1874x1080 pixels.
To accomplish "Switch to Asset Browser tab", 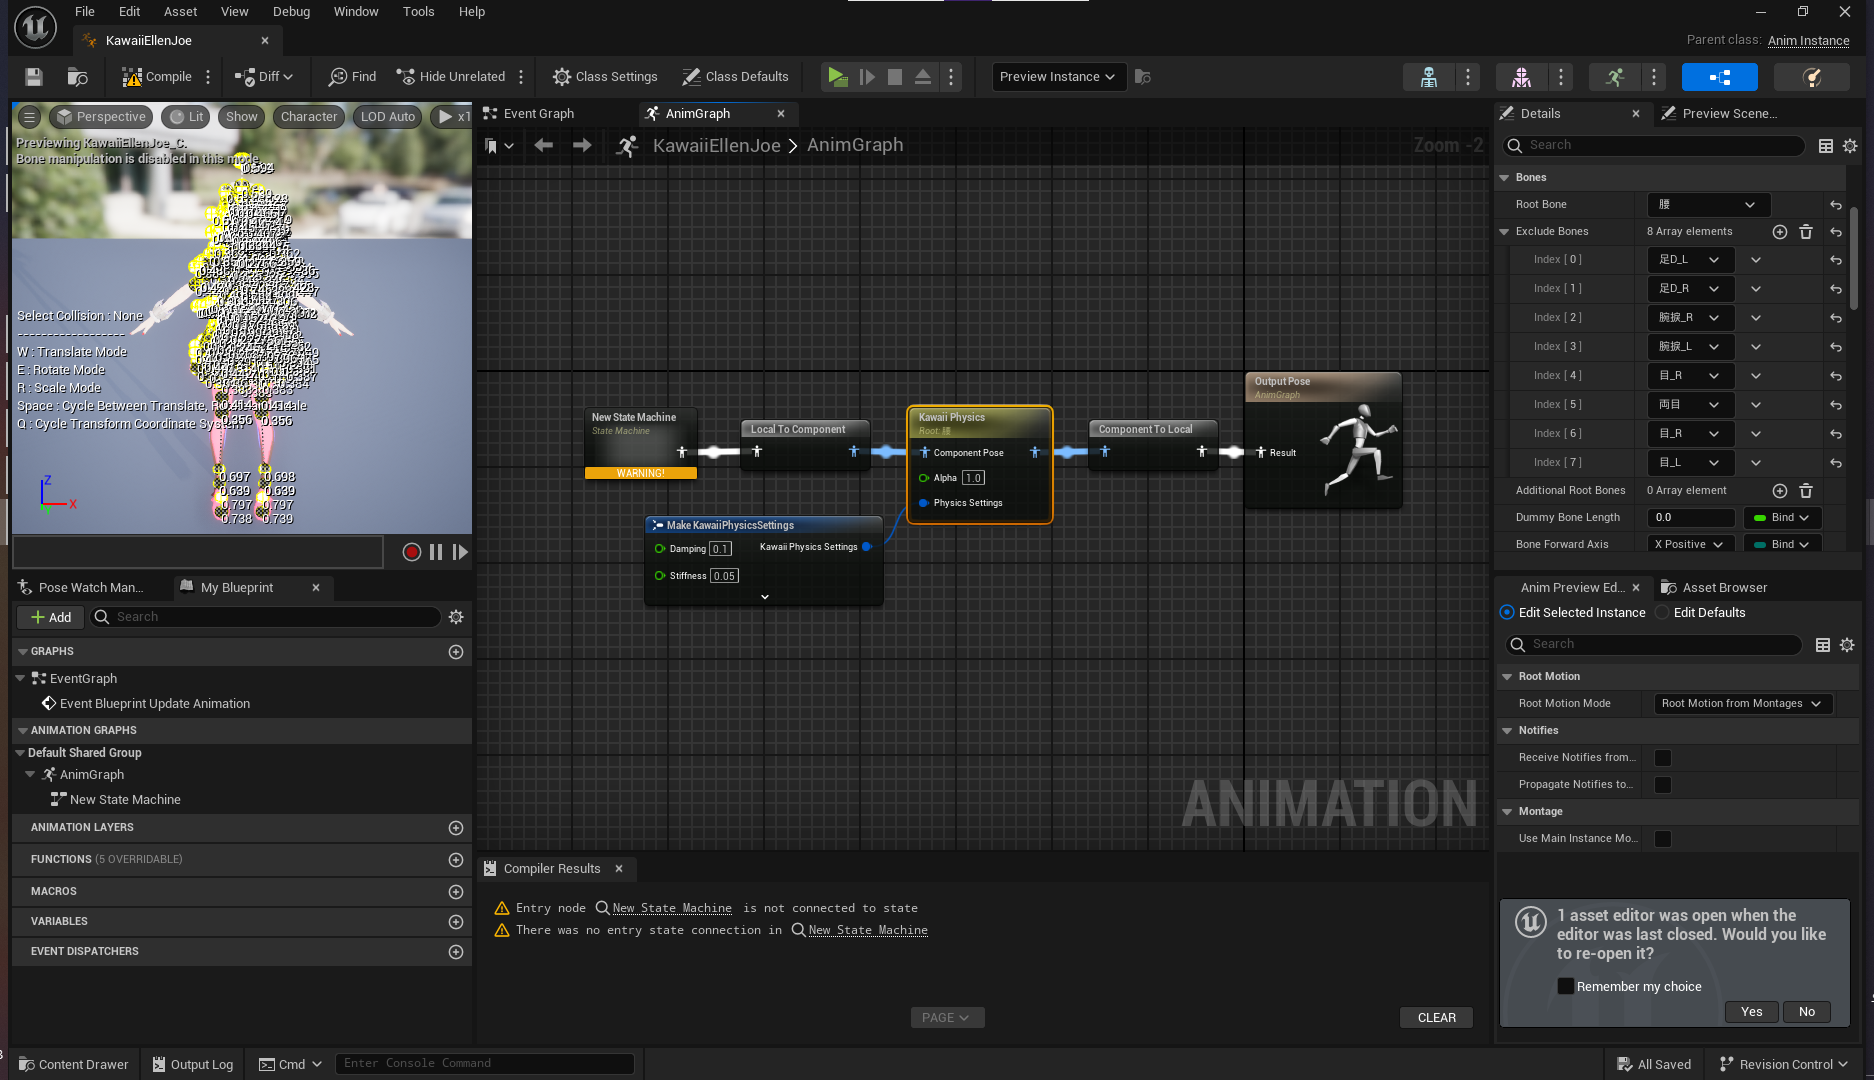I will [1724, 588].
